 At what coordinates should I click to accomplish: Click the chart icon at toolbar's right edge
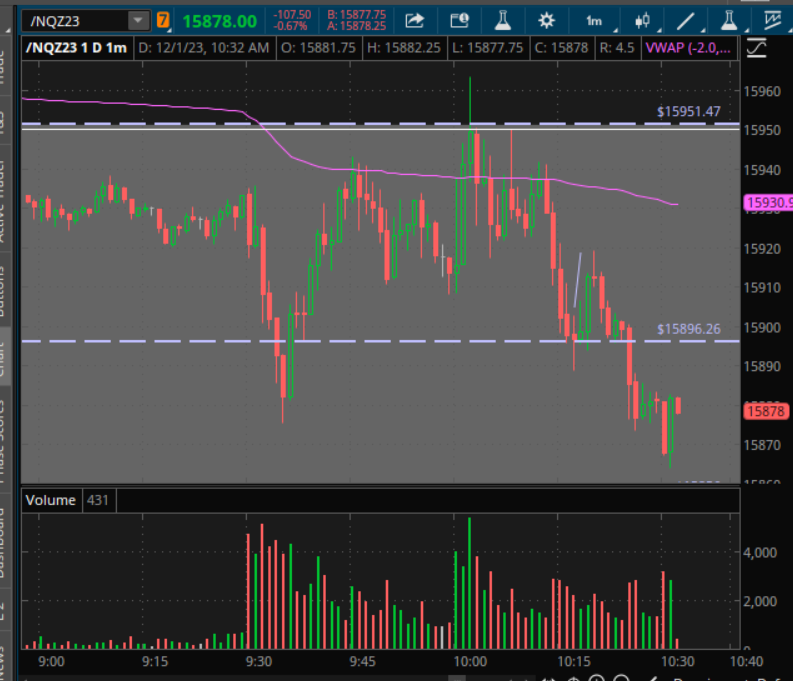(772, 21)
